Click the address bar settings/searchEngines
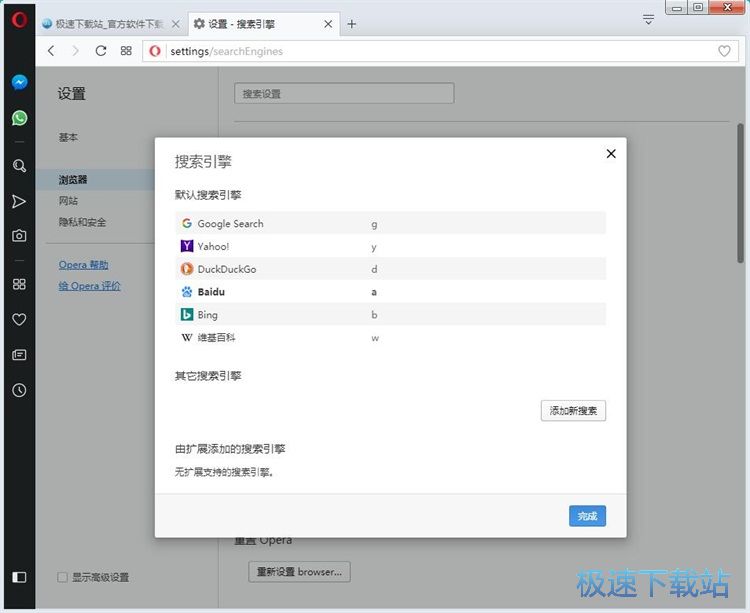 (440, 51)
